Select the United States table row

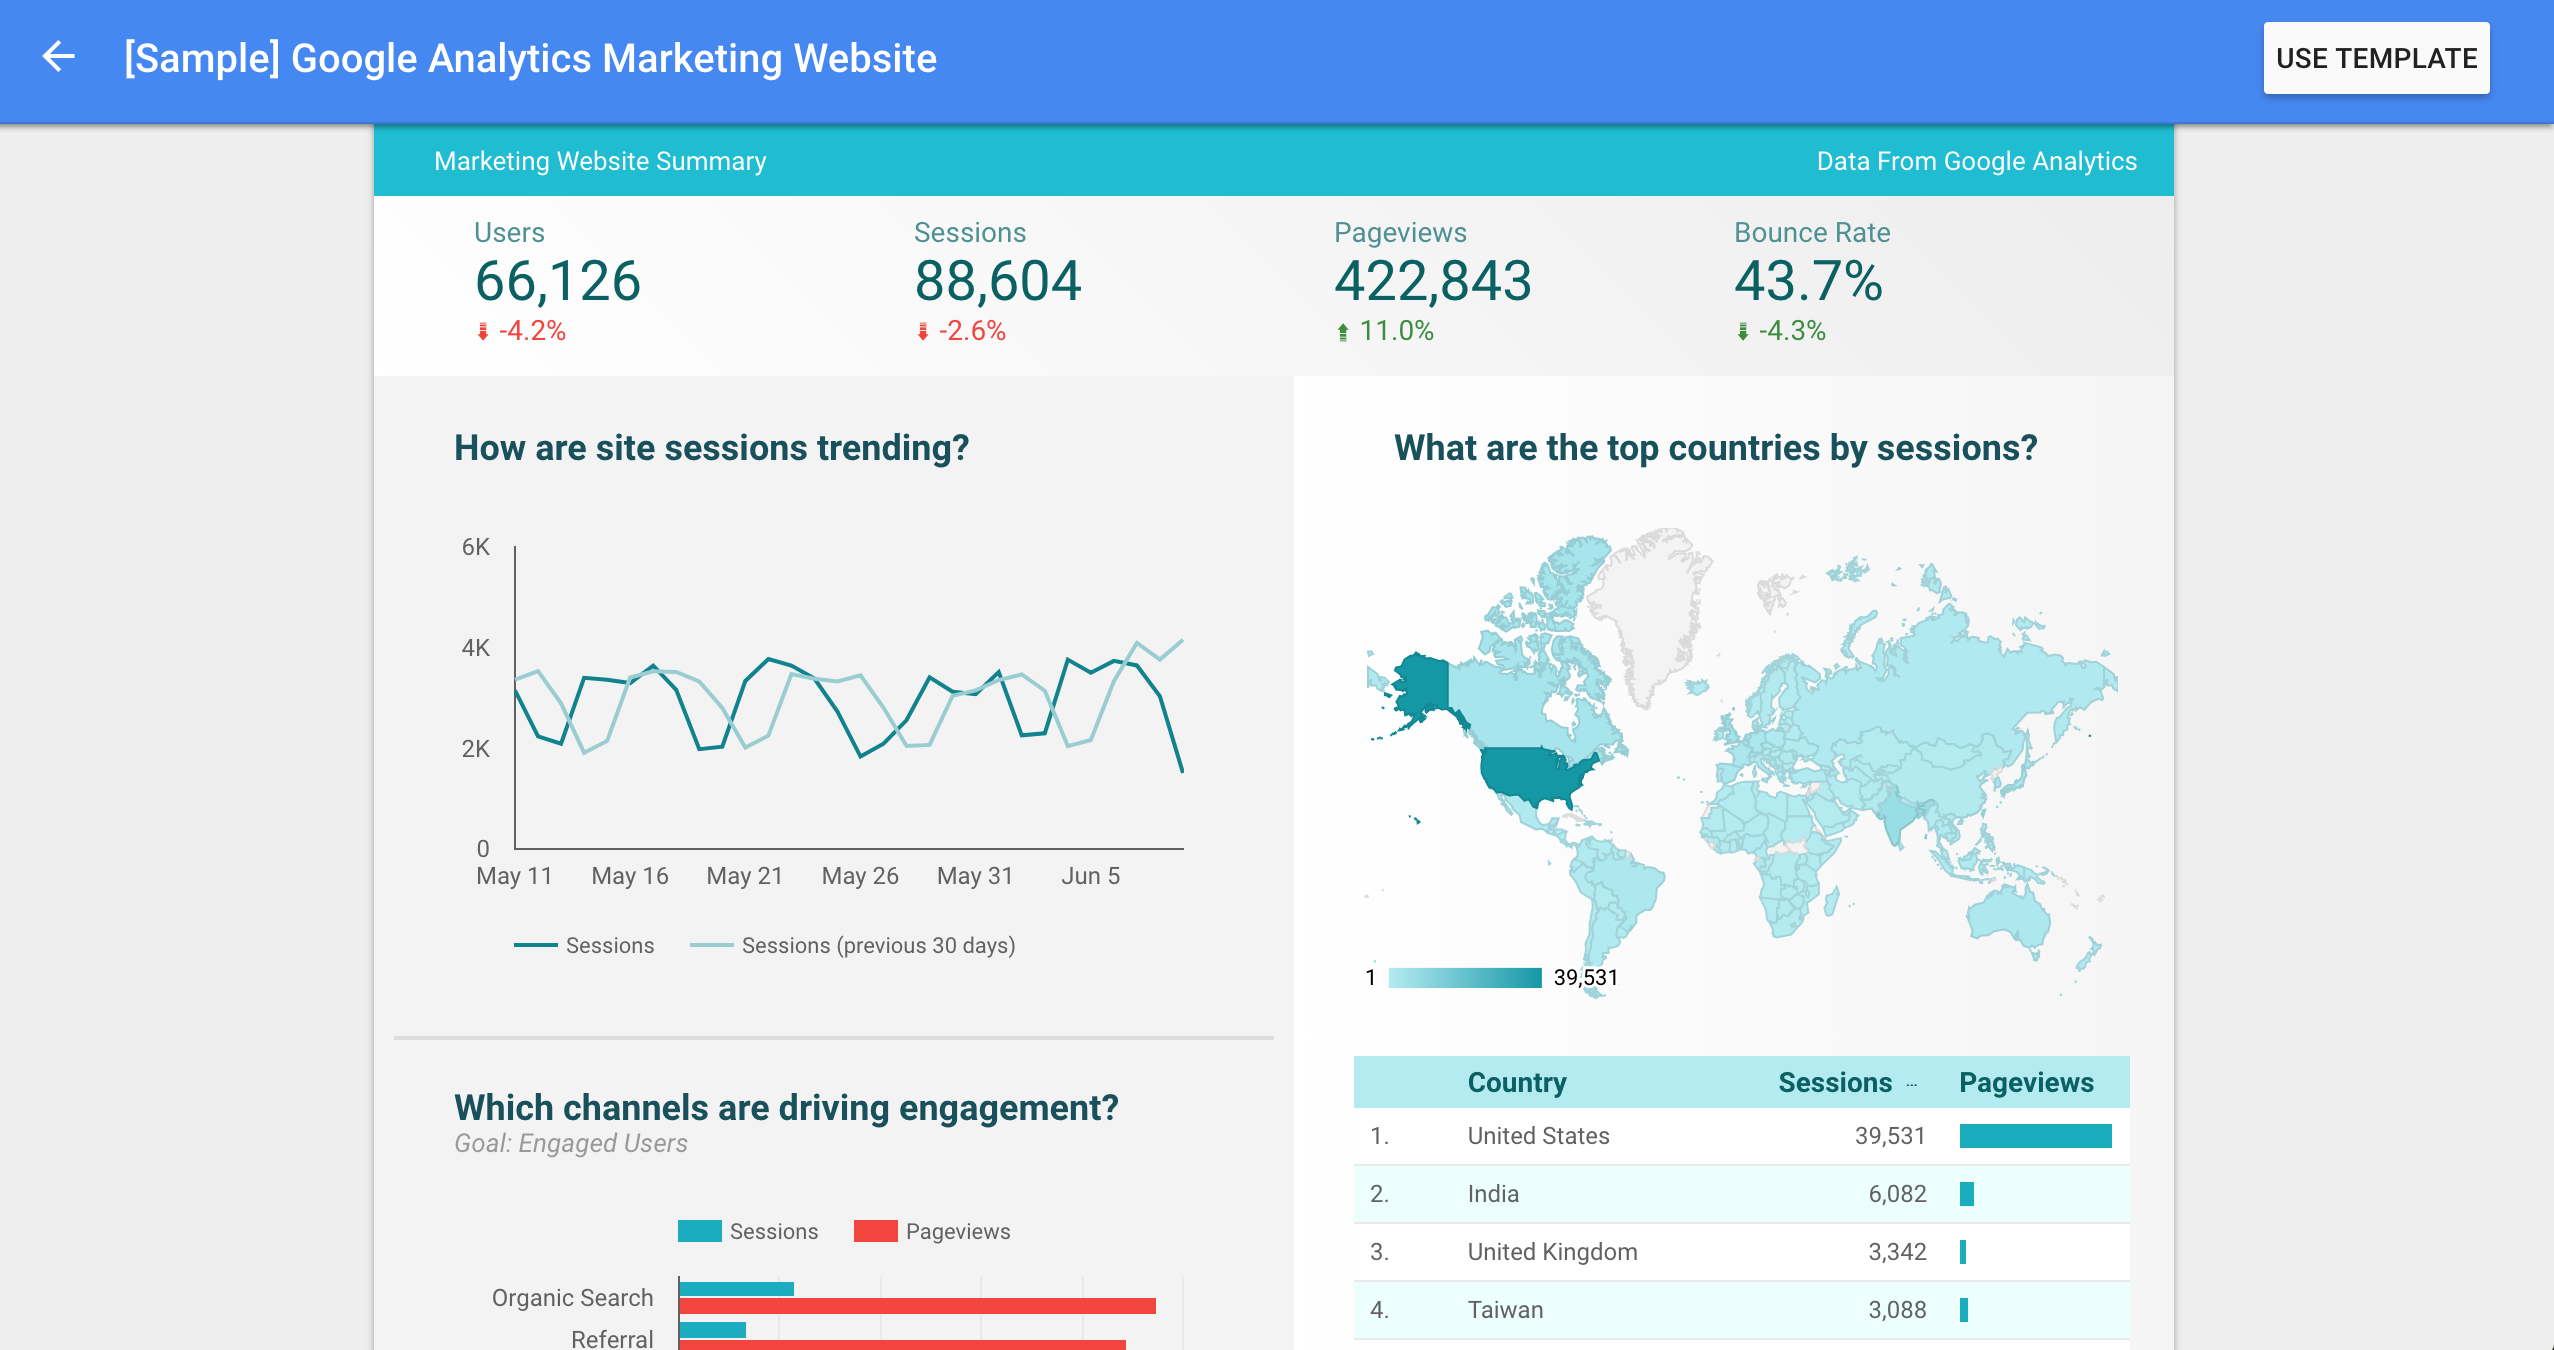point(1741,1136)
